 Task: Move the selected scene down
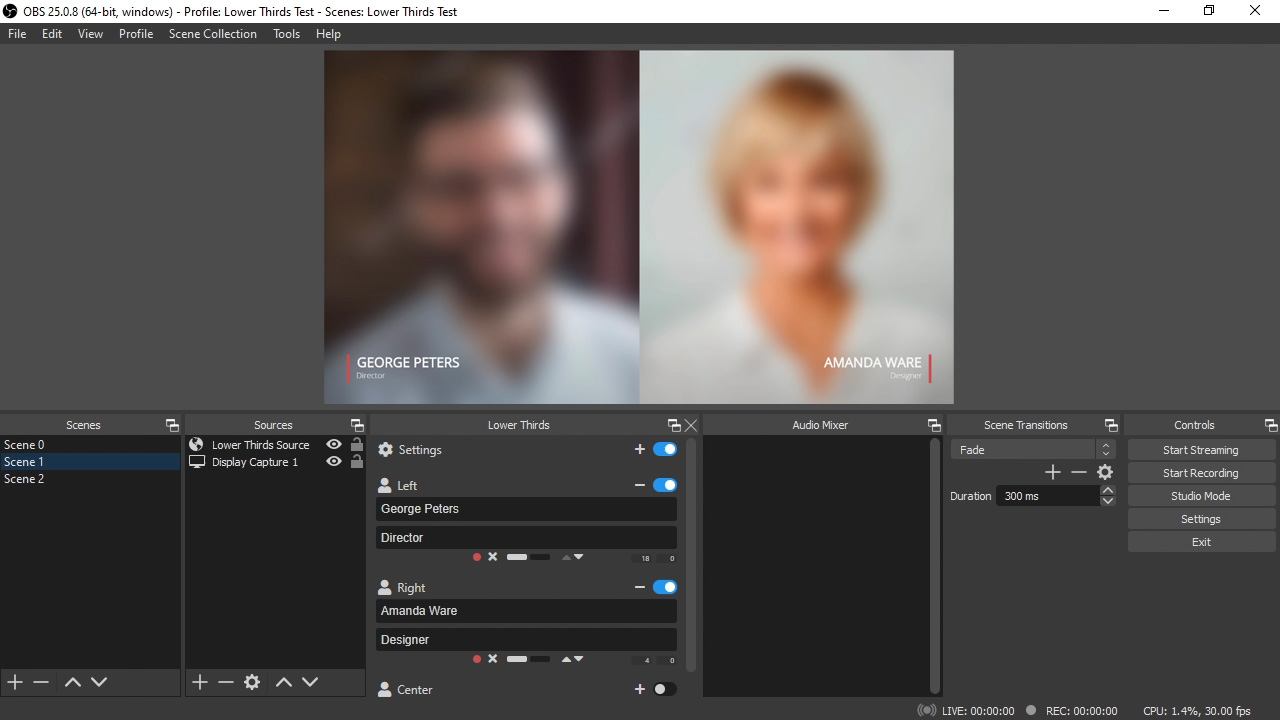click(99, 682)
